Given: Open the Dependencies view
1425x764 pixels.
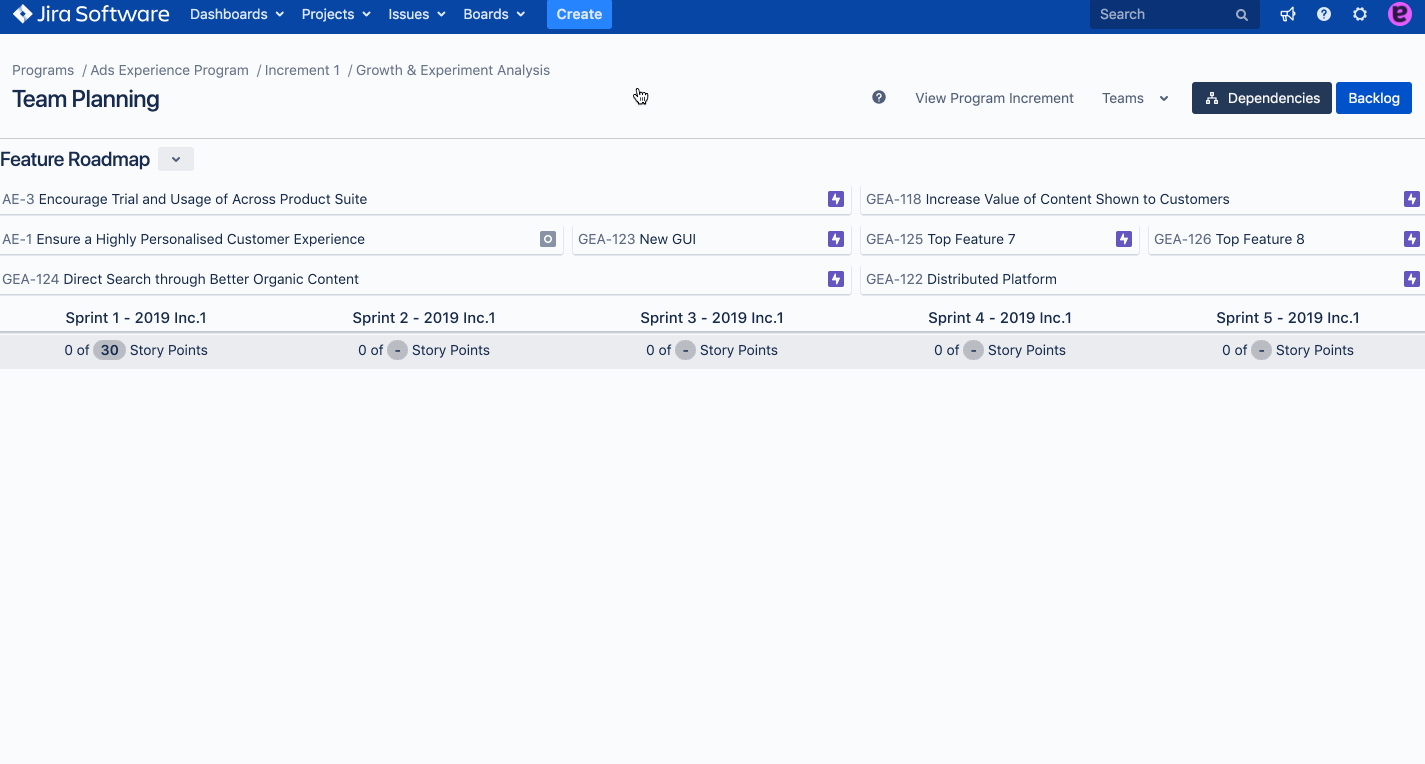Looking at the screenshot, I should click(1262, 98).
